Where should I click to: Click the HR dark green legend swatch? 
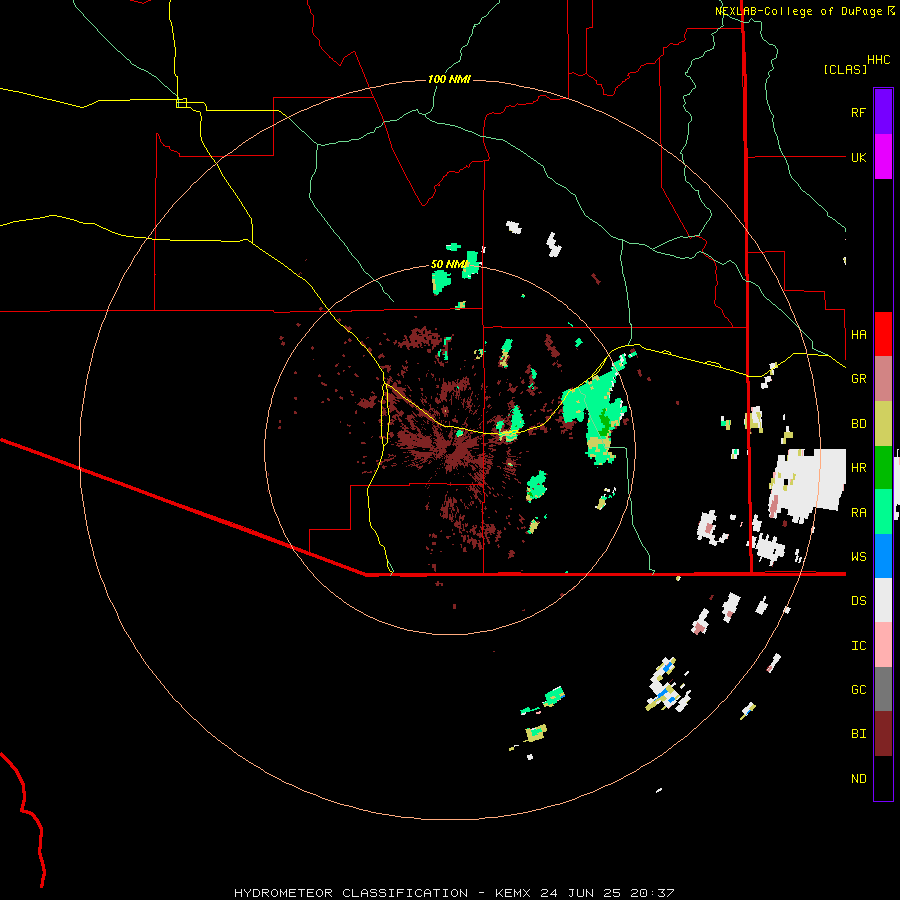point(883,468)
